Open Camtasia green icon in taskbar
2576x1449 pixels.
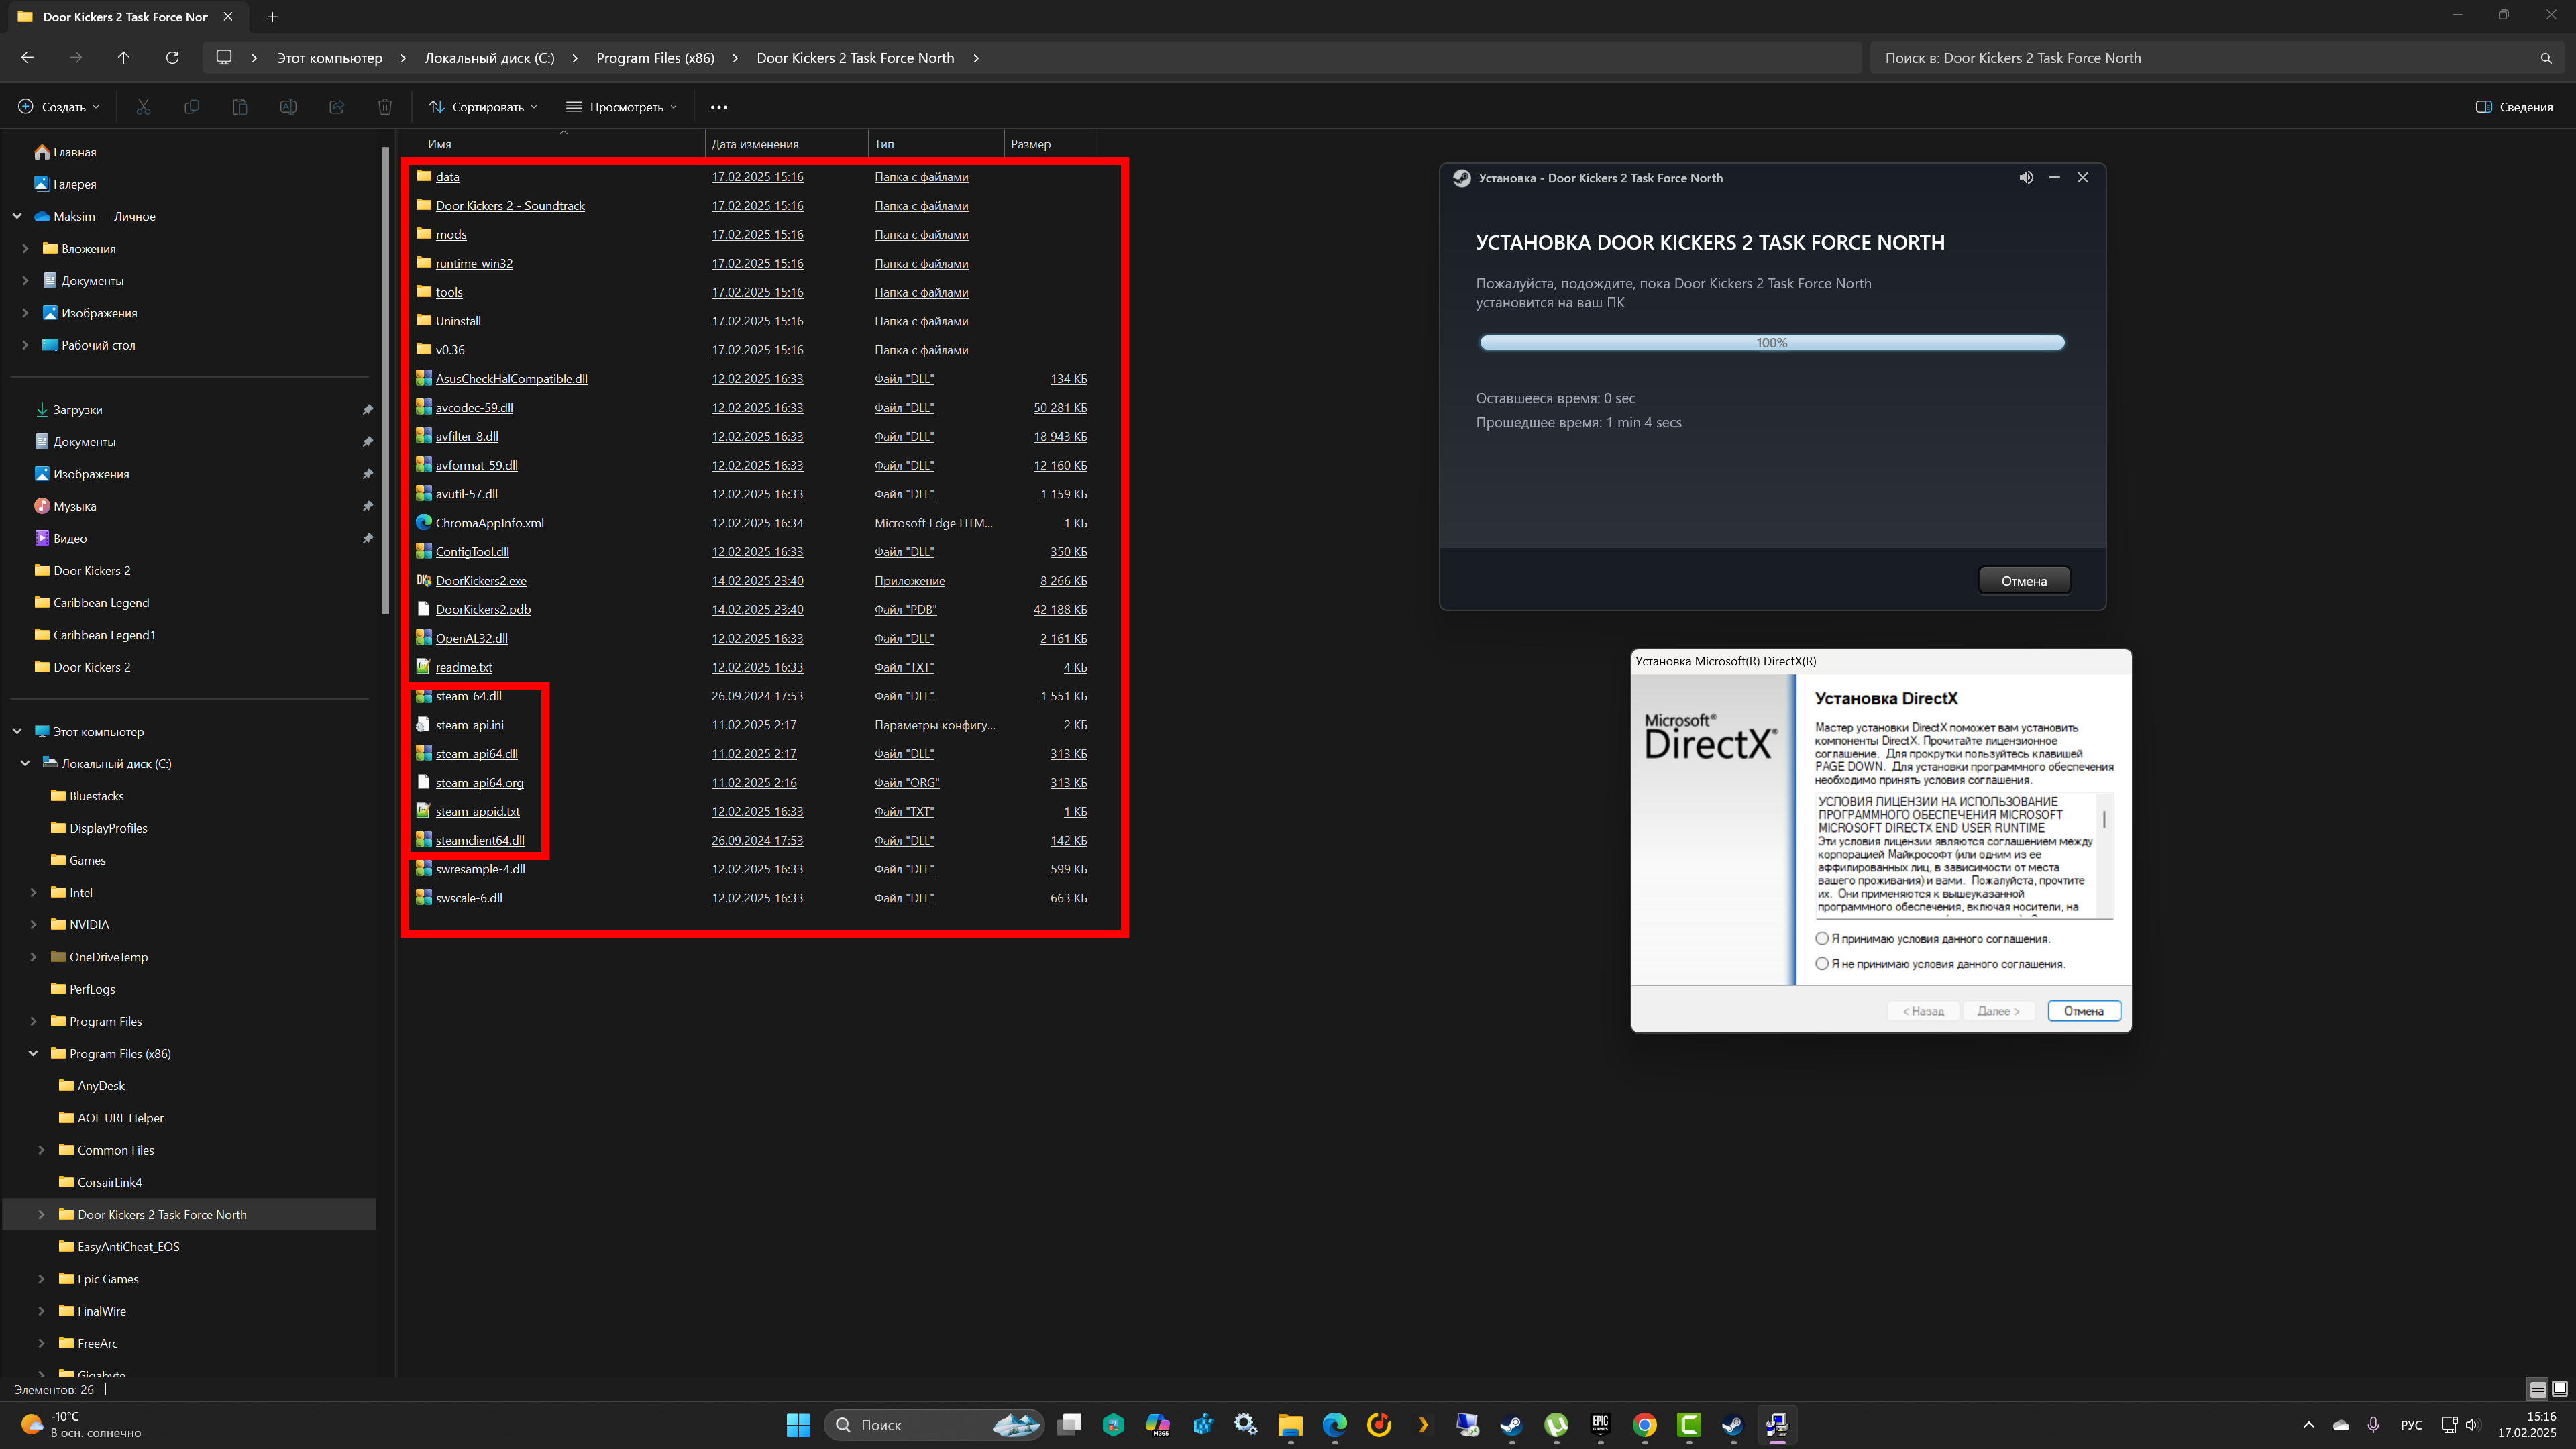pyautogui.click(x=1689, y=1425)
